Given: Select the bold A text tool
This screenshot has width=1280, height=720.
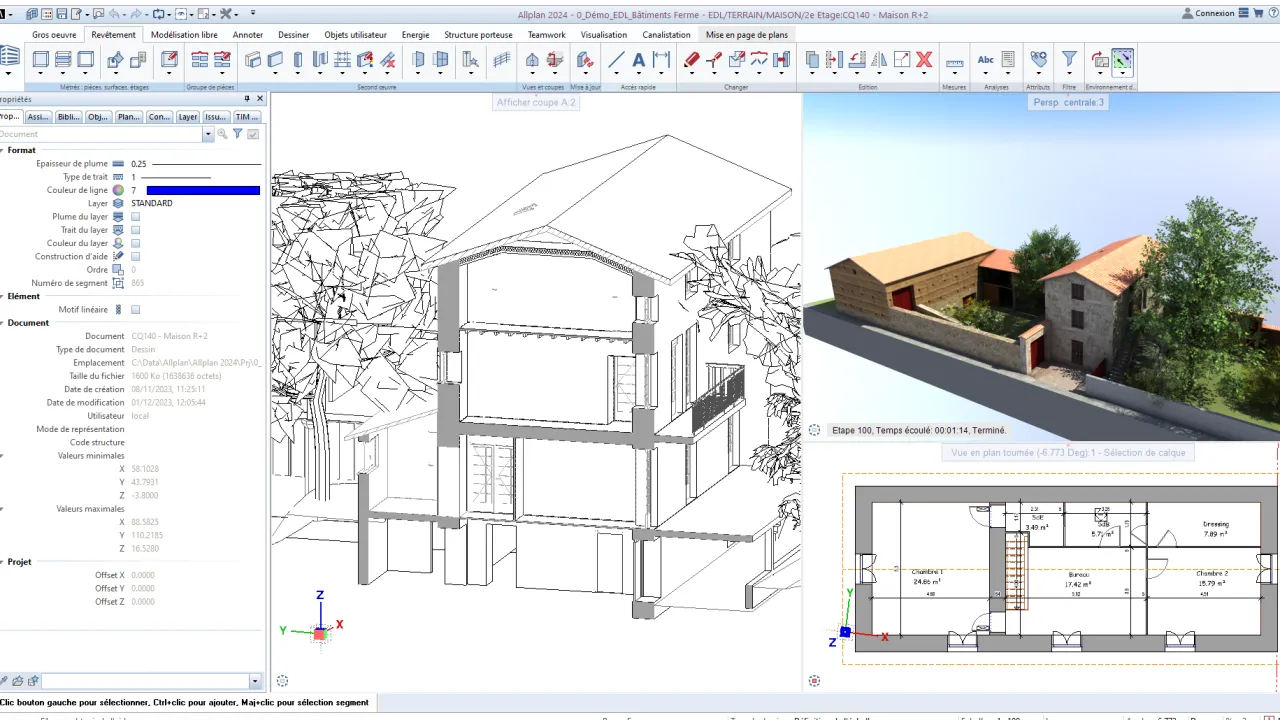Looking at the screenshot, I should [638, 60].
